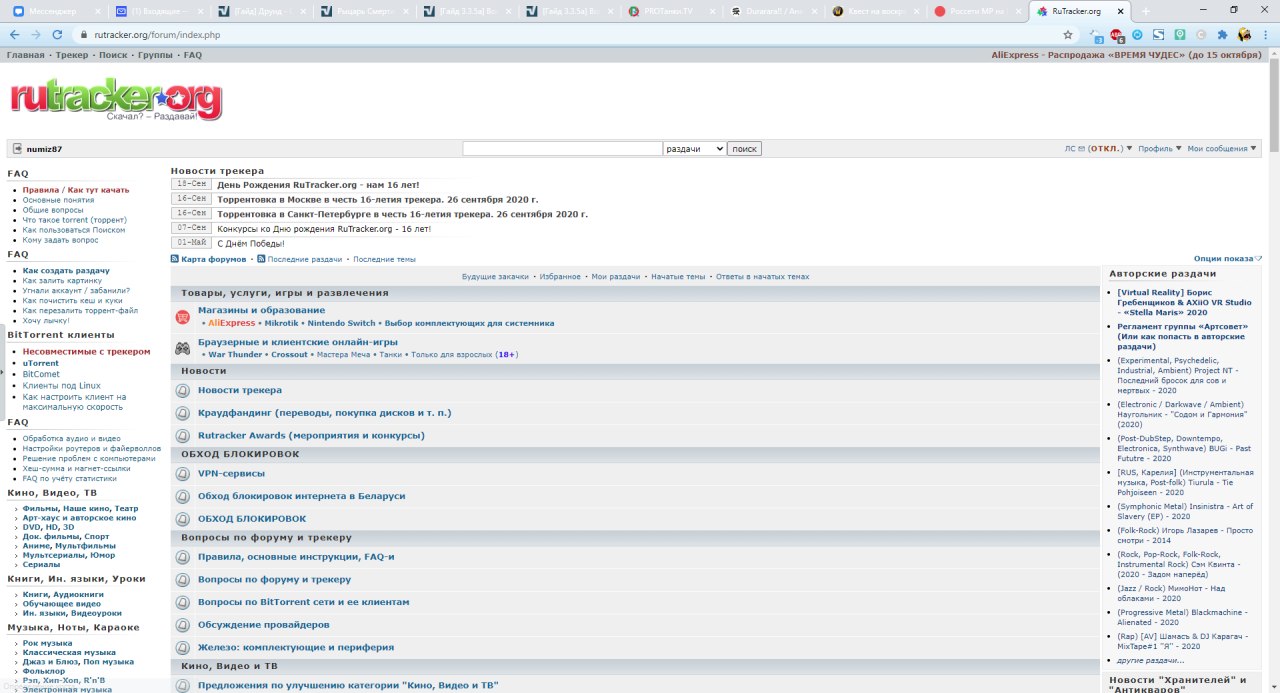Click the forum icon next to Краудфандинг
Viewport: 1280px width, 693px height.
coord(182,413)
